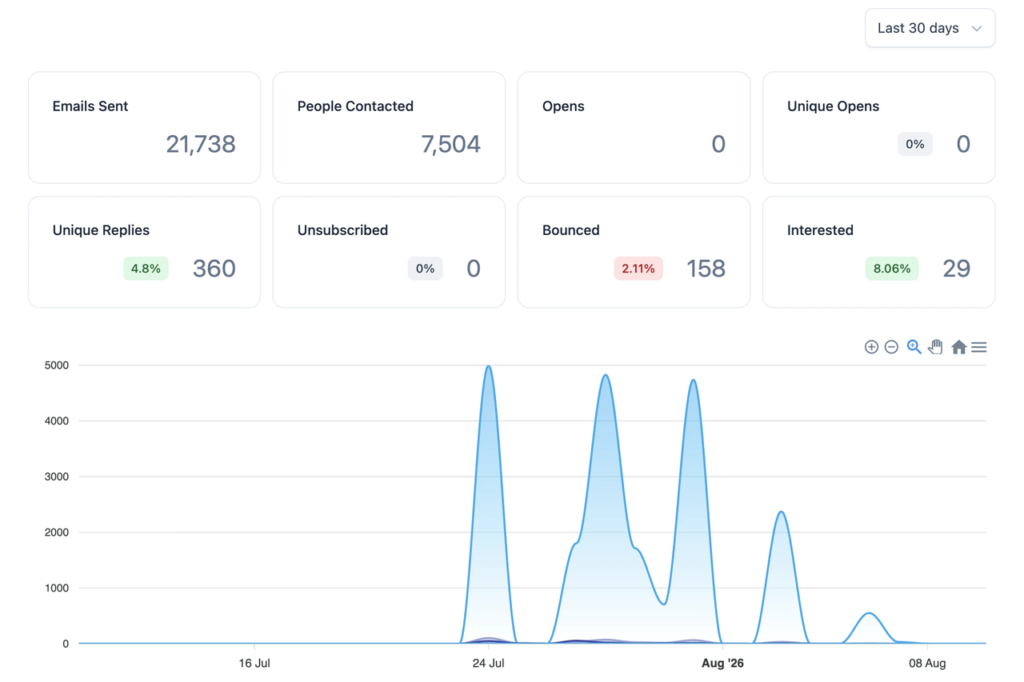The height and width of the screenshot is (682, 1024).
Task: Click the chart zoom out minus icon
Action: (891, 347)
